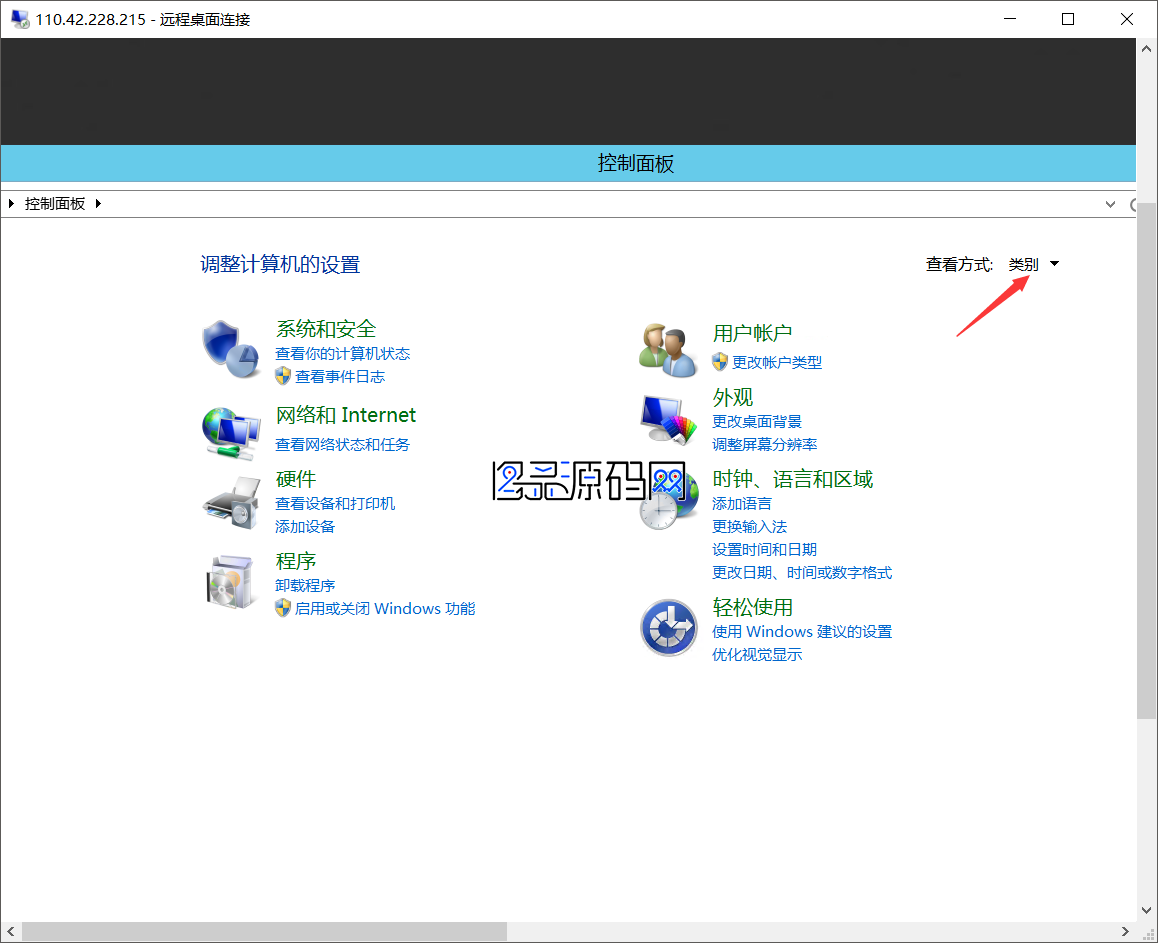Click the root arrow before 控制面板 breadcrumb
The height and width of the screenshot is (943, 1158).
[x=11, y=204]
